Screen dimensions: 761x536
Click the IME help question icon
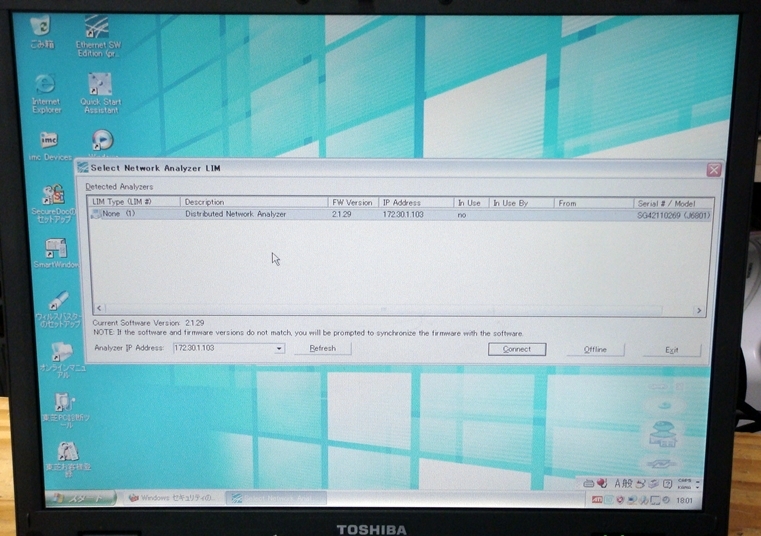click(668, 484)
